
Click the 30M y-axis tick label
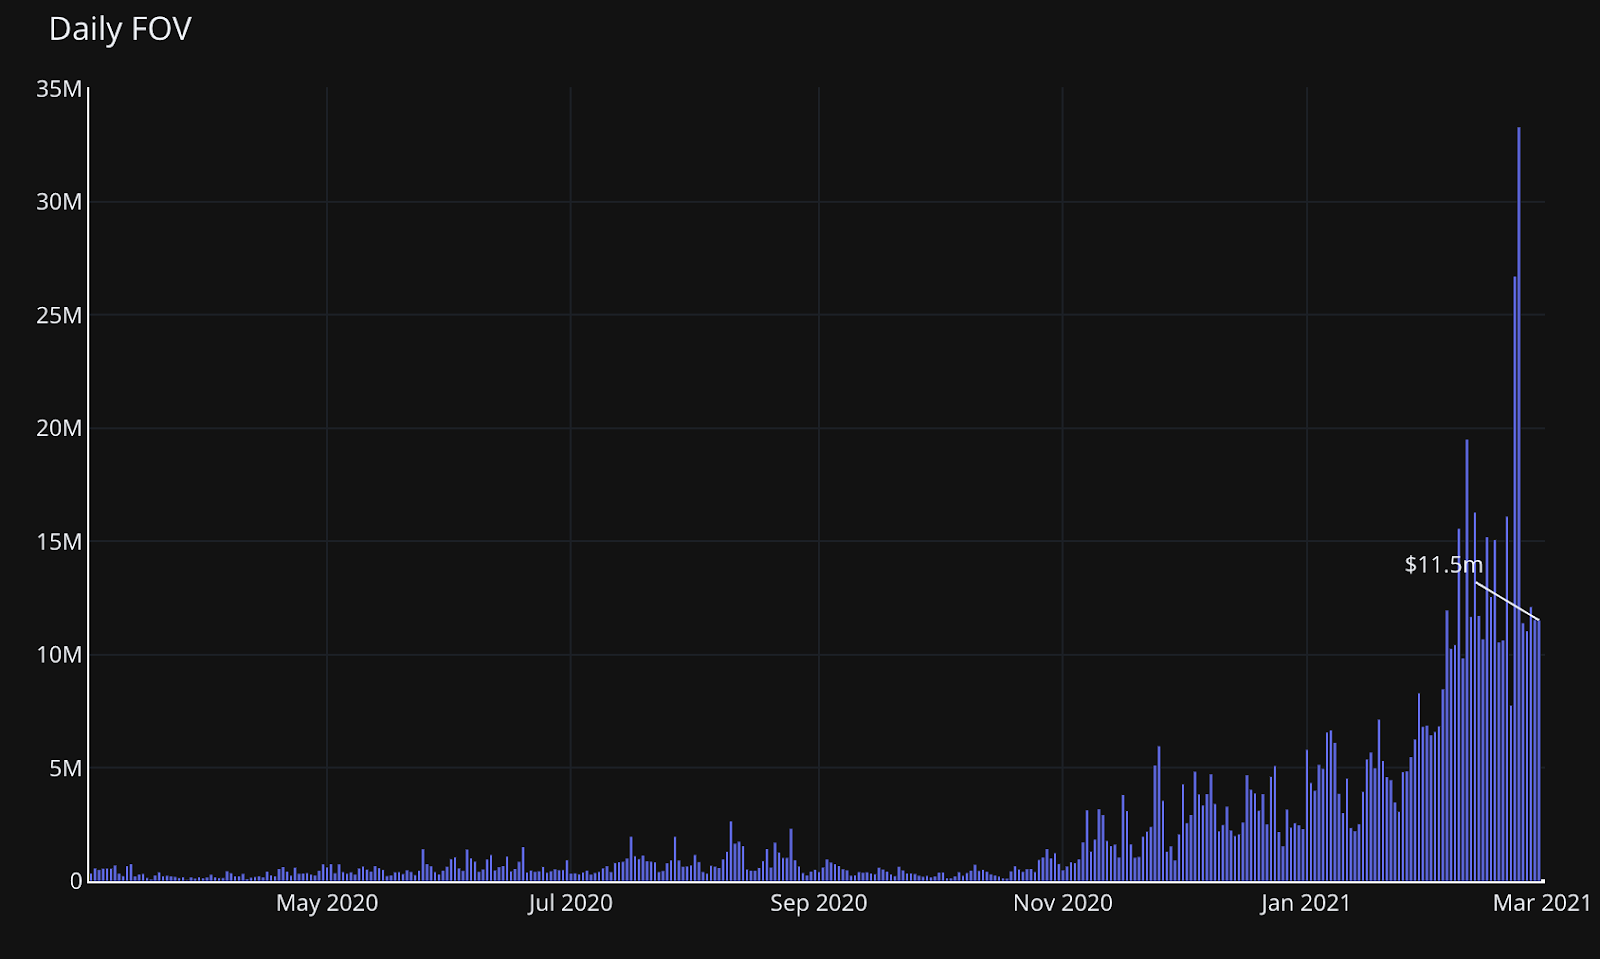(x=59, y=202)
